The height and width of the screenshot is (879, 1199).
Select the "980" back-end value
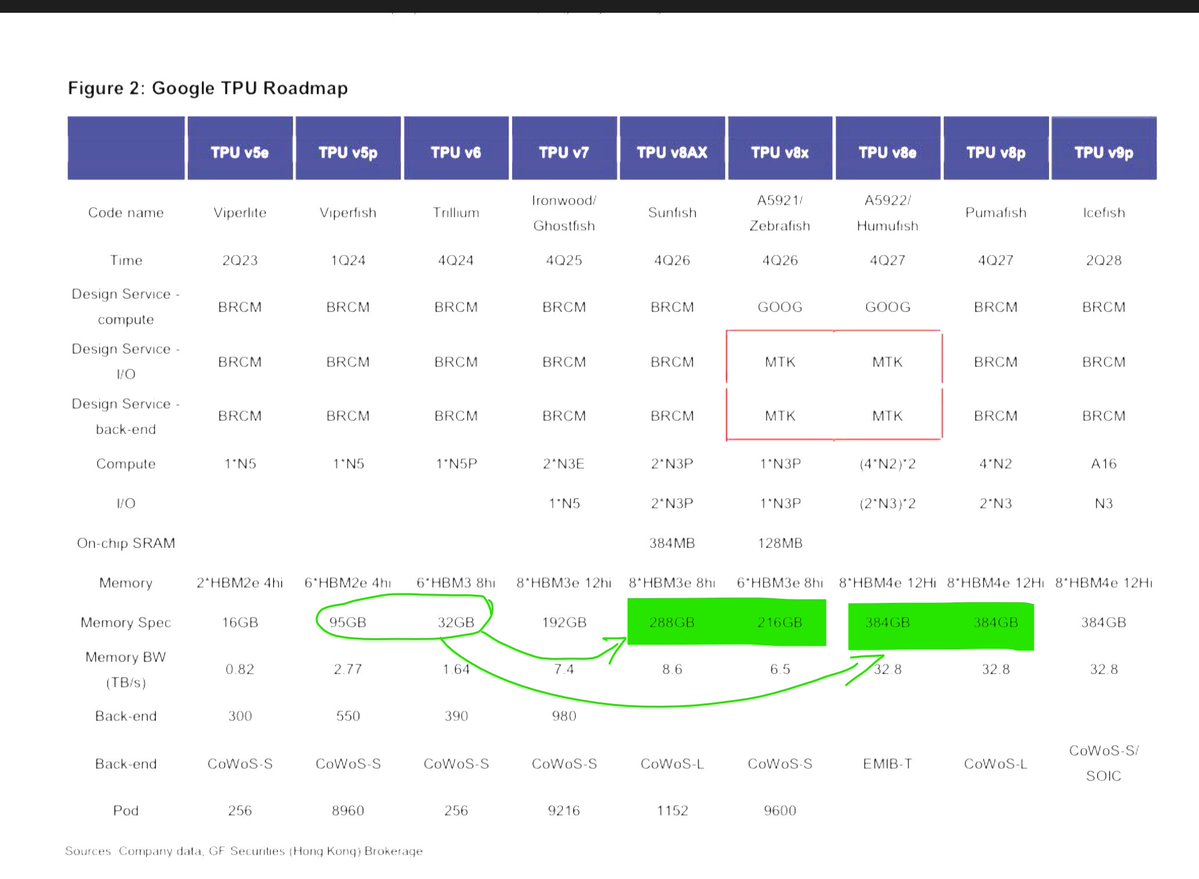564,715
